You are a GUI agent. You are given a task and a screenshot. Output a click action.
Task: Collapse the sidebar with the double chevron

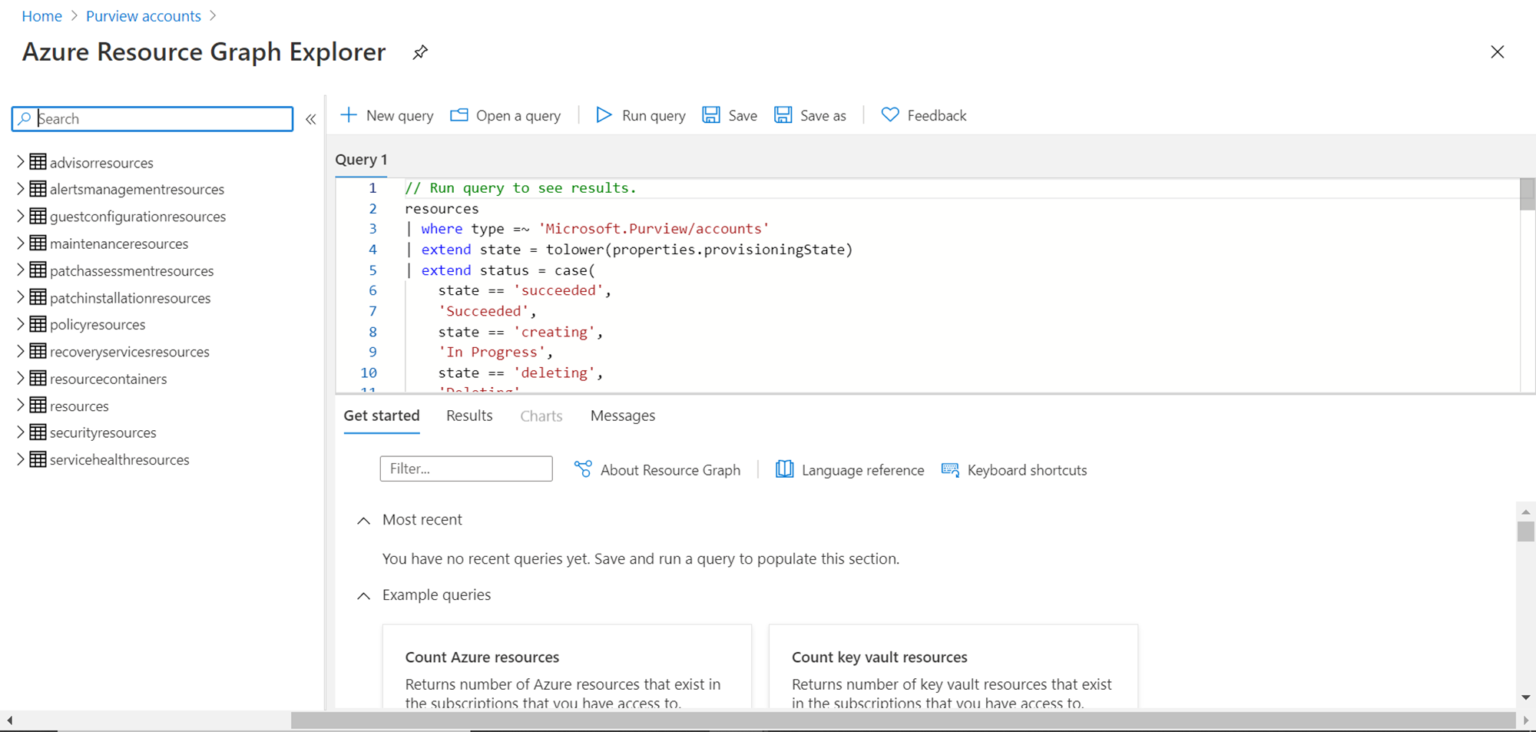(x=310, y=118)
